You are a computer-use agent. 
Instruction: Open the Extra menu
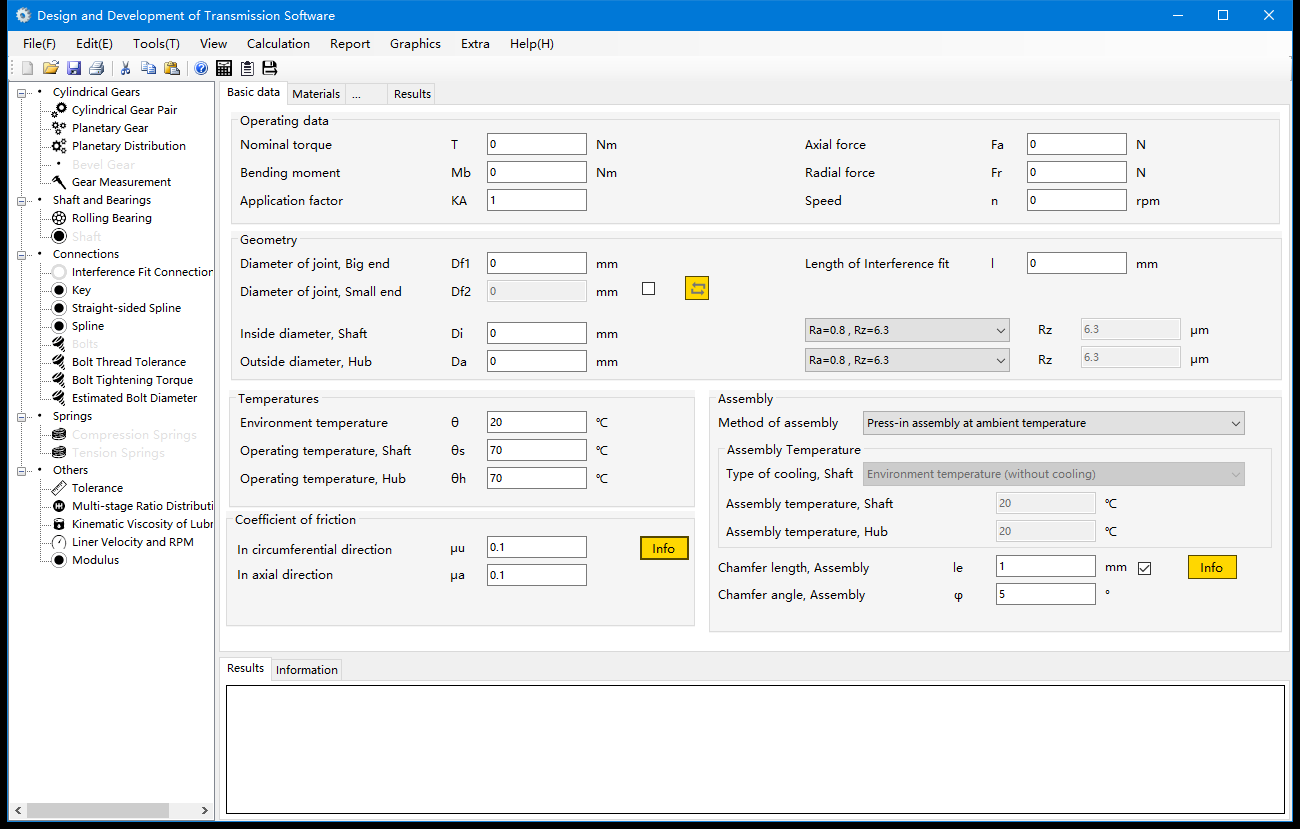click(475, 44)
